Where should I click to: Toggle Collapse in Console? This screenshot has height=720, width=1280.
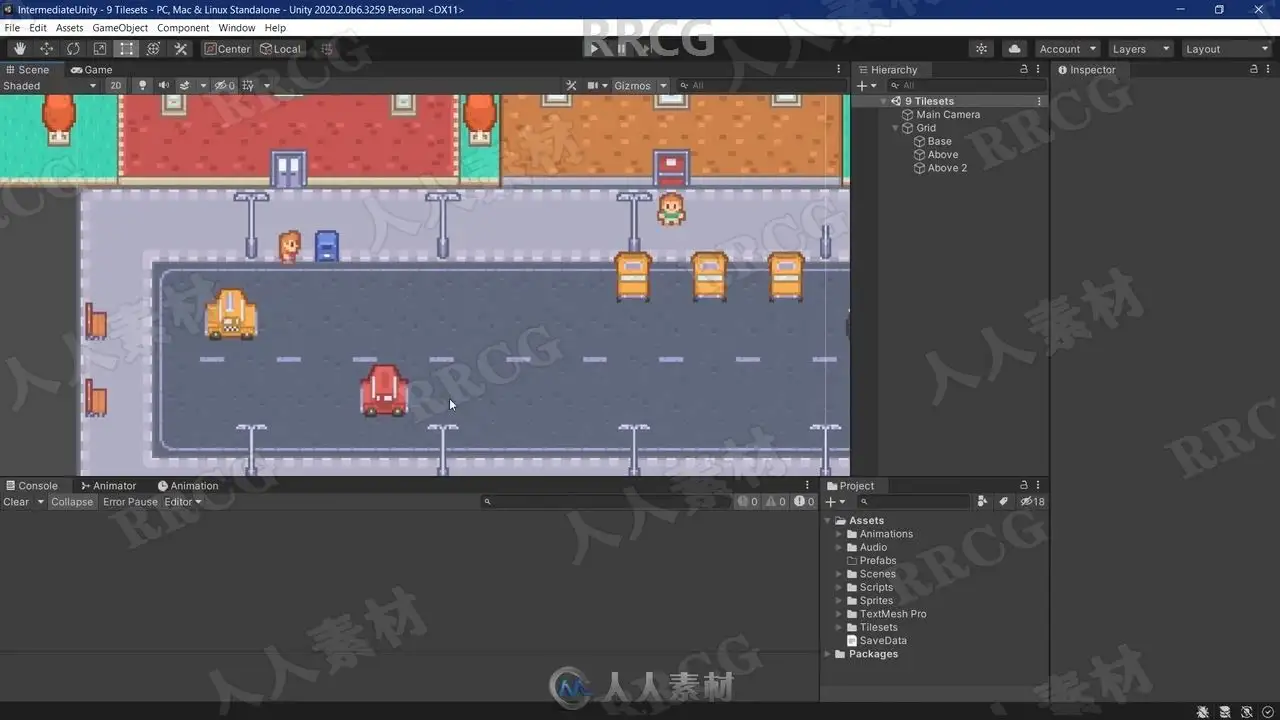(72, 502)
